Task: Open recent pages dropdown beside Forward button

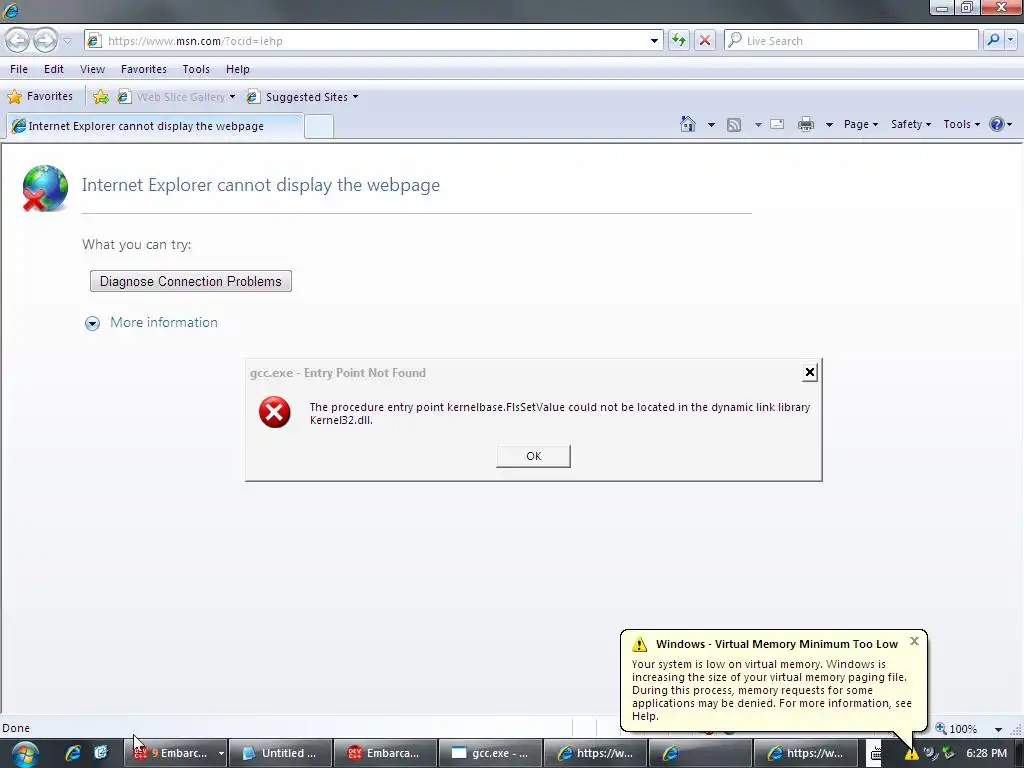Action: pos(67,41)
